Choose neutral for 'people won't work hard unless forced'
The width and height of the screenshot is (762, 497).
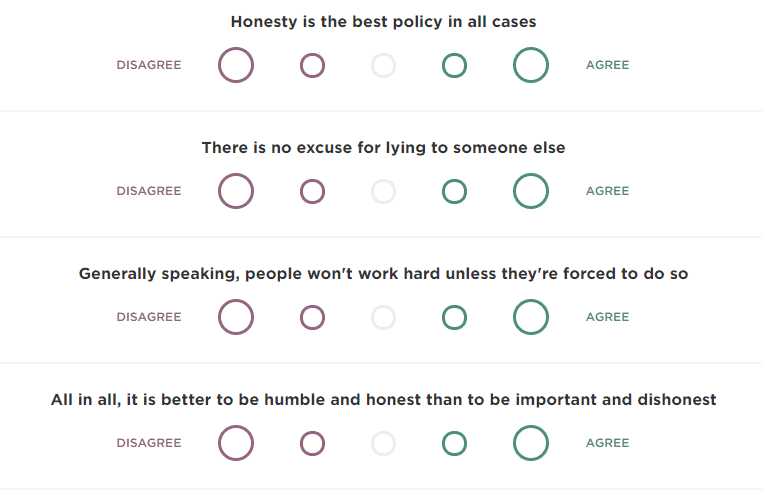click(x=383, y=317)
